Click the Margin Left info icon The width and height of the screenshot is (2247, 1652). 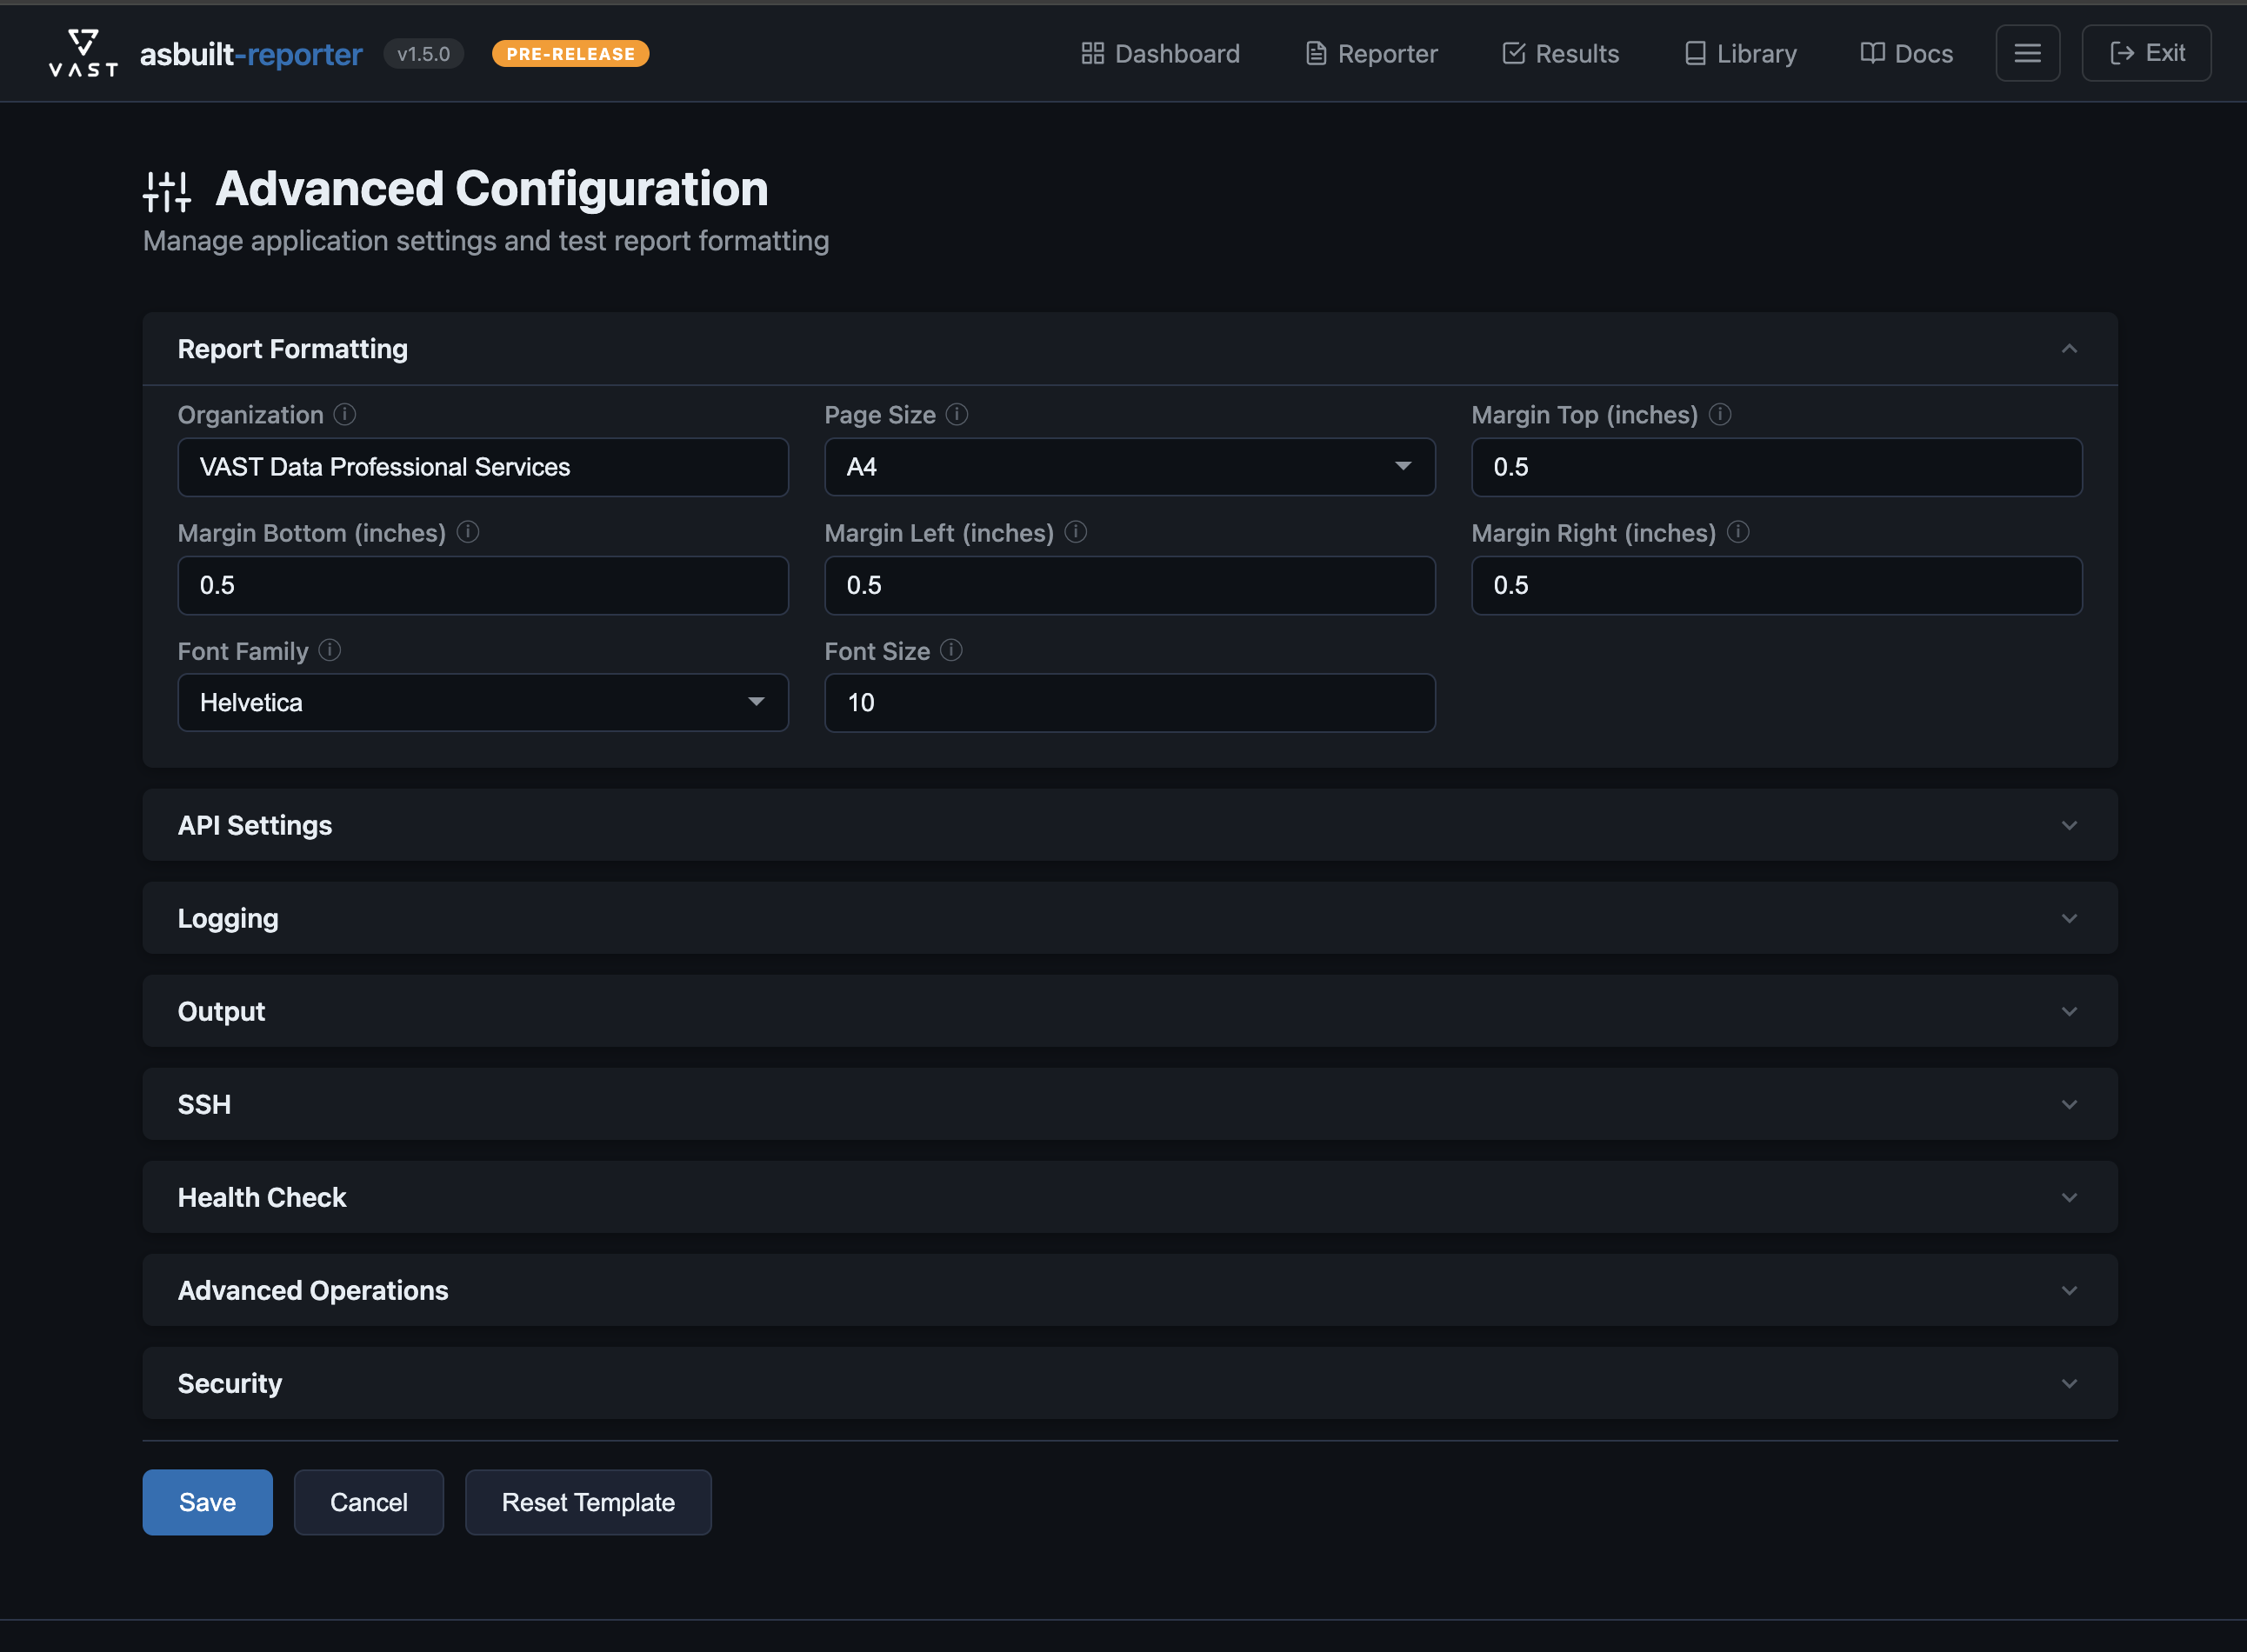click(1076, 532)
